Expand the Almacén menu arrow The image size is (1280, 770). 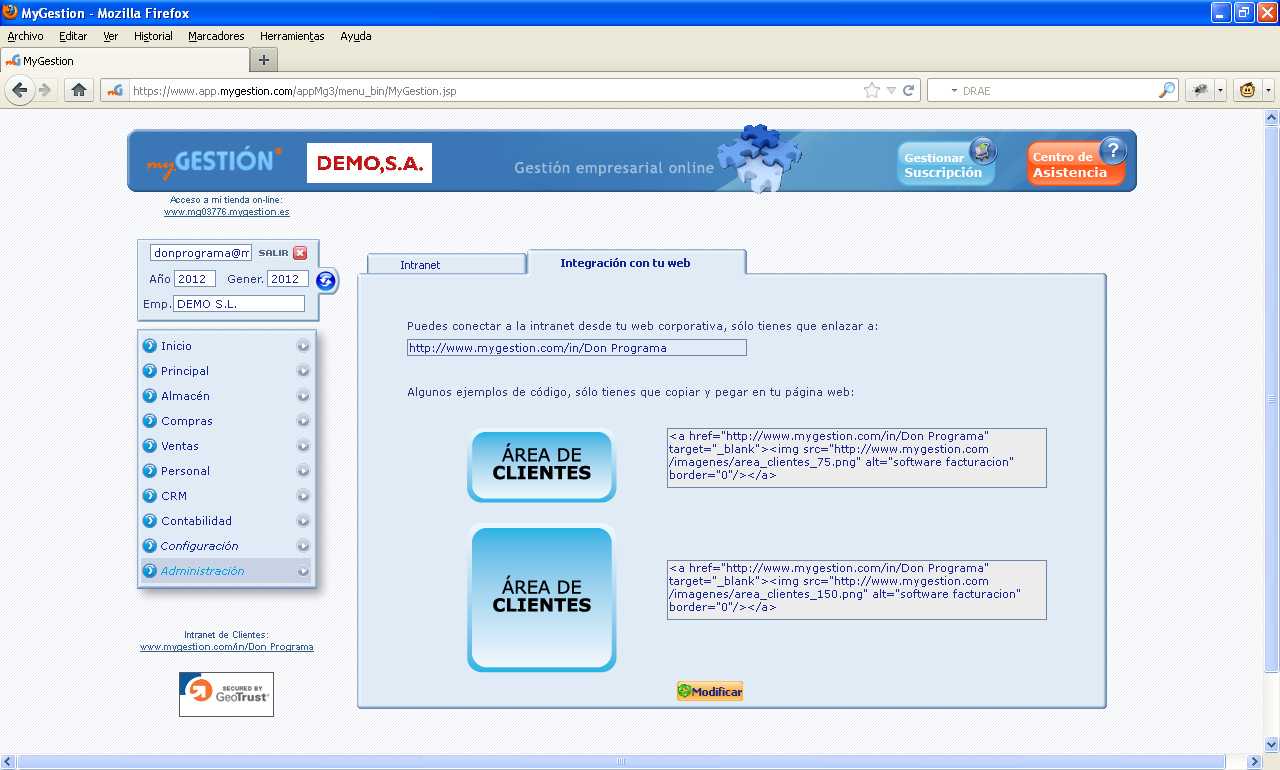point(303,396)
